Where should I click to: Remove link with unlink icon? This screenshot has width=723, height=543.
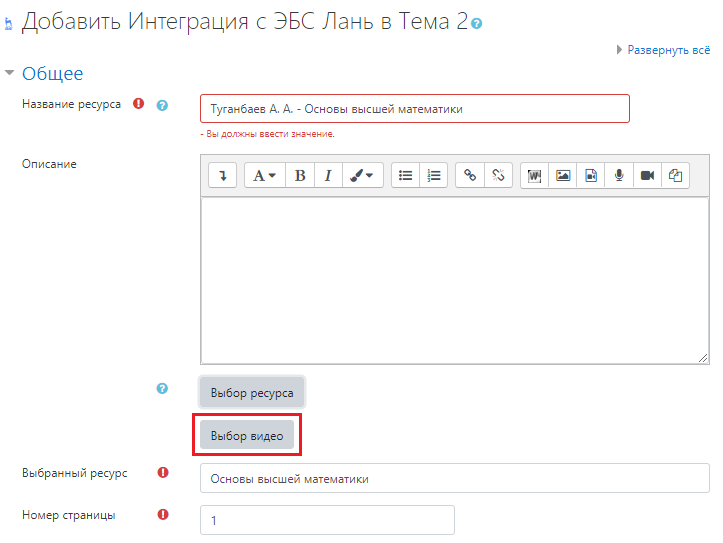coord(498,175)
